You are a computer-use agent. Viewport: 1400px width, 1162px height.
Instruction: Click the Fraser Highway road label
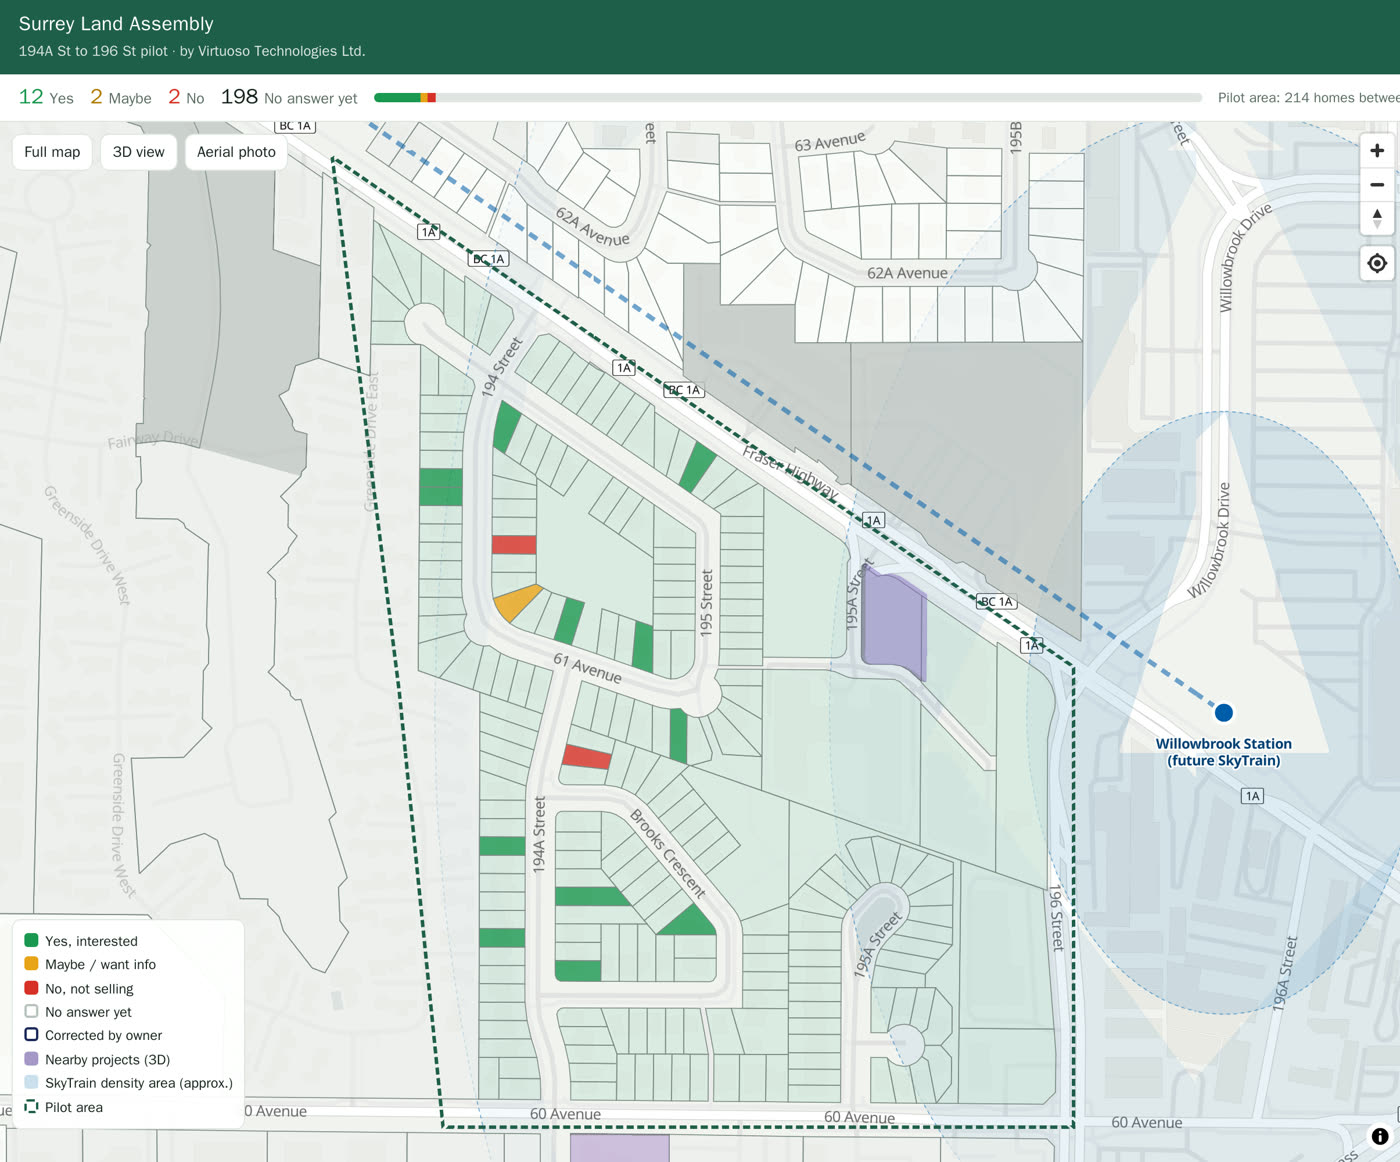tap(790, 473)
